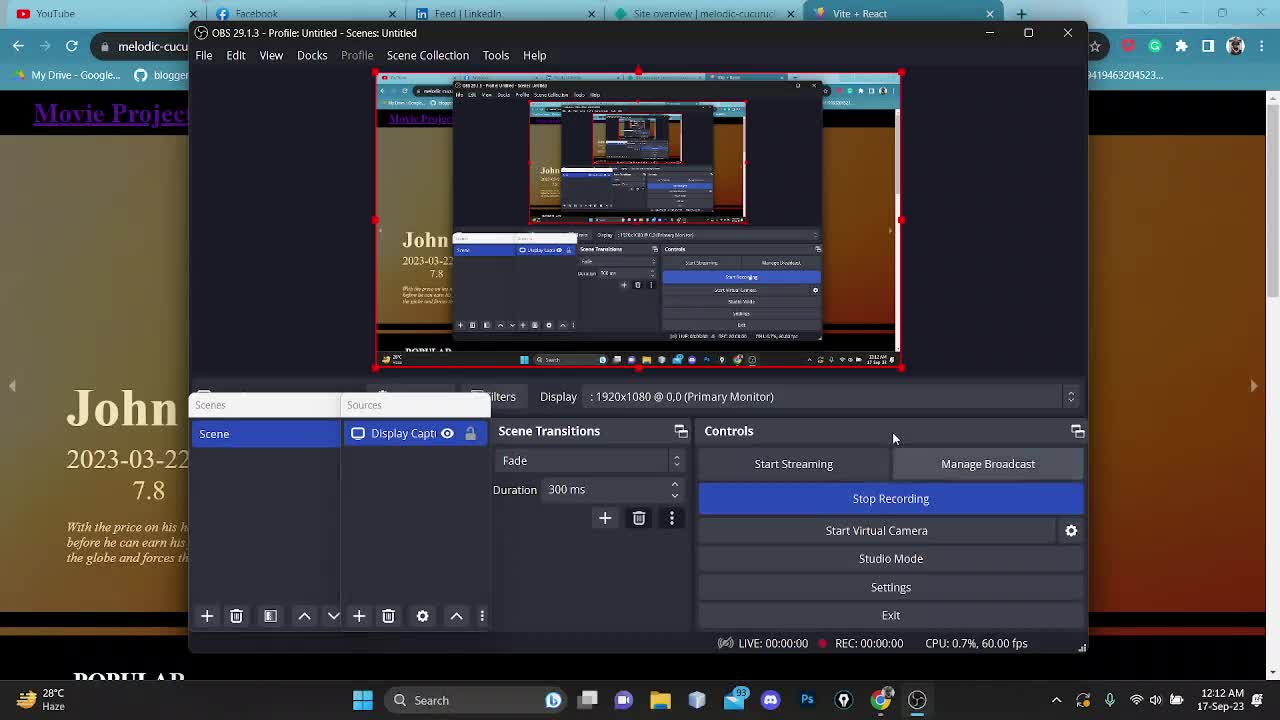Open Photoshop from taskbar
The width and height of the screenshot is (1280, 720).
(x=807, y=700)
